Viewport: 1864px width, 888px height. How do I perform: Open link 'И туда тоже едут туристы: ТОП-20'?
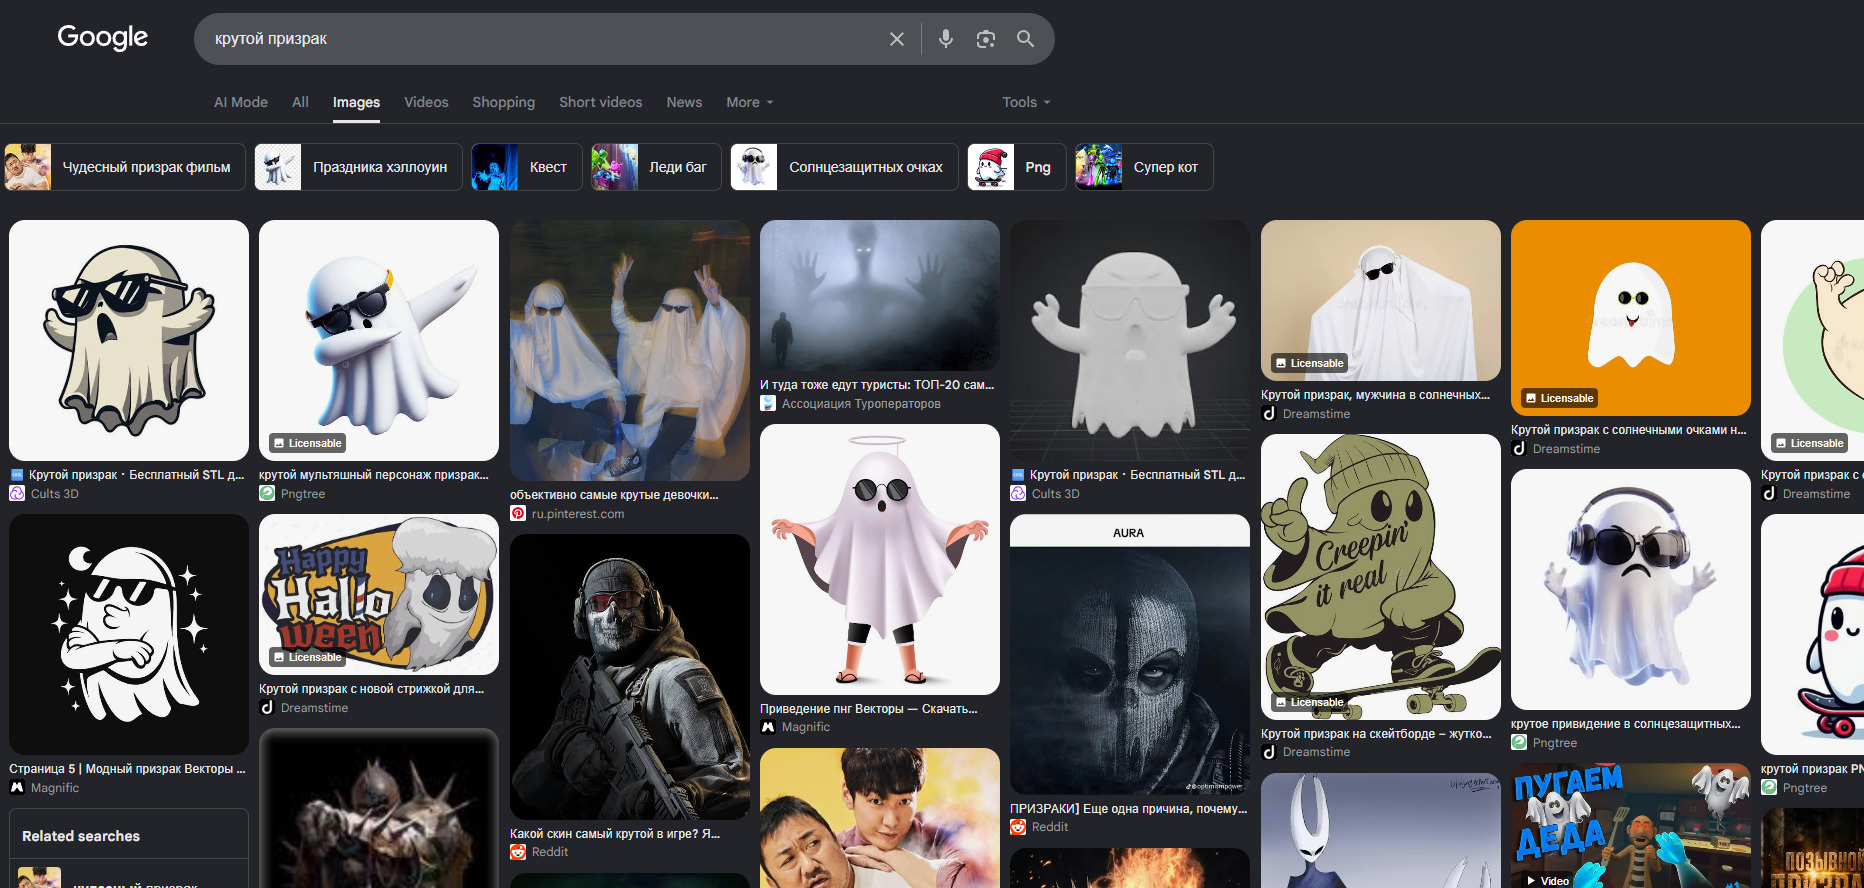pyautogui.click(x=877, y=385)
